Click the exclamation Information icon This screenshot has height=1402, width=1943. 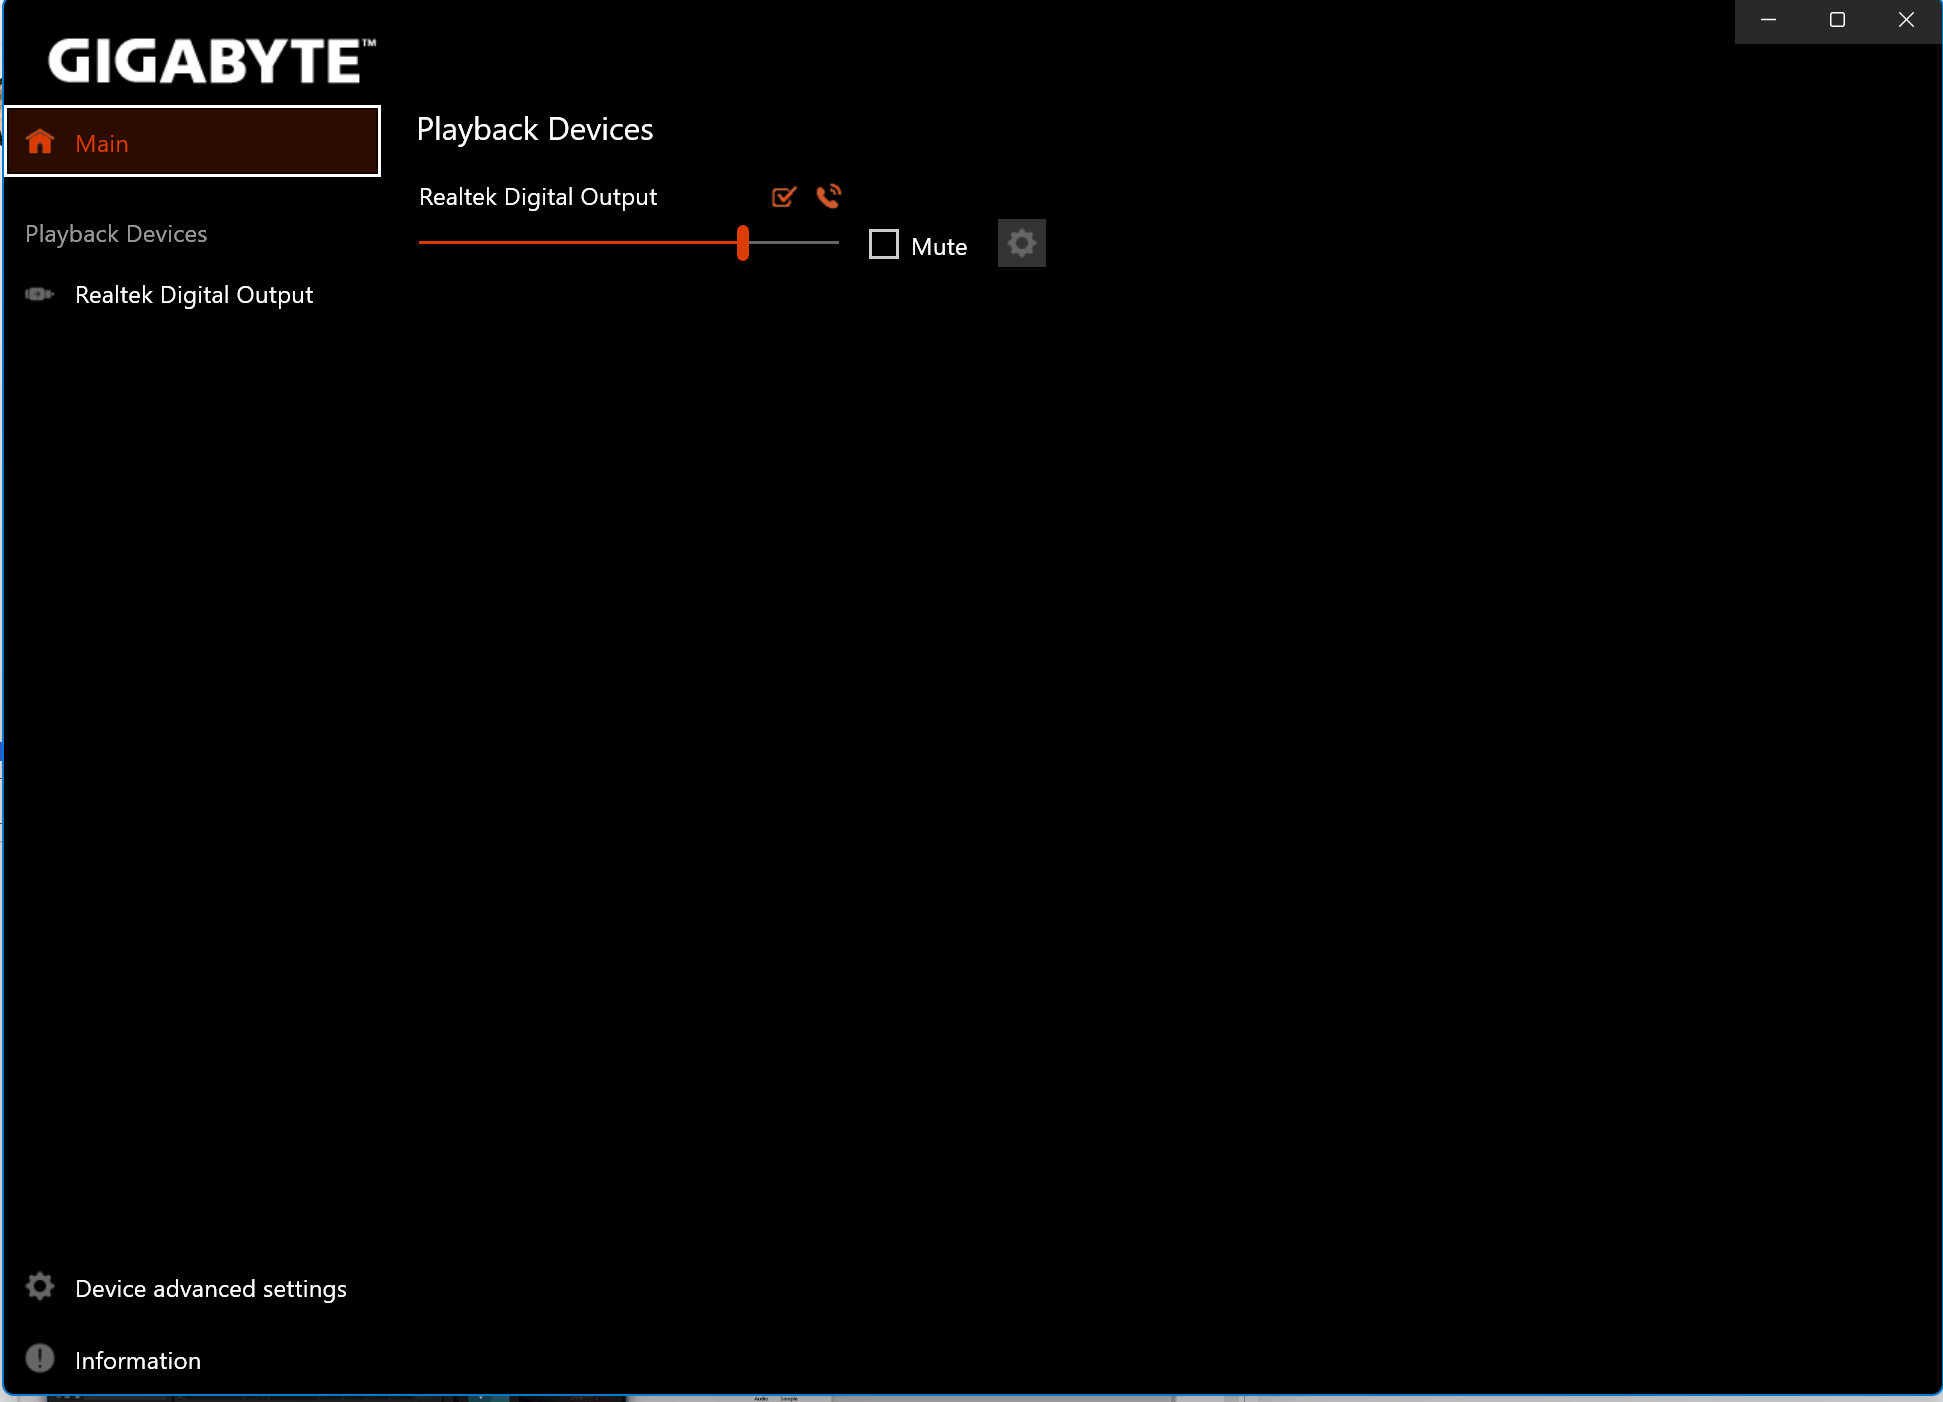point(40,1358)
